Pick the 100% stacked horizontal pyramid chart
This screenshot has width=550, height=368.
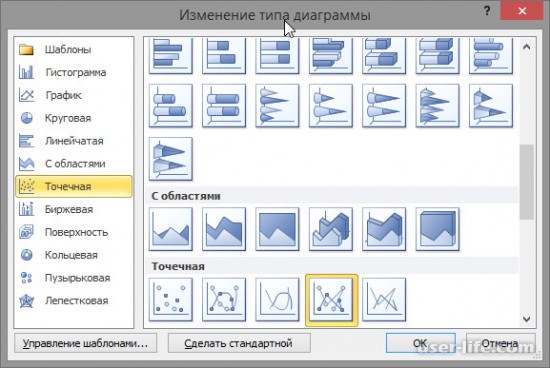point(171,159)
